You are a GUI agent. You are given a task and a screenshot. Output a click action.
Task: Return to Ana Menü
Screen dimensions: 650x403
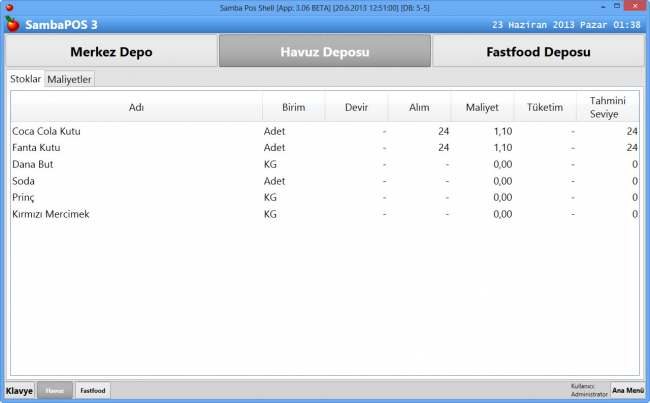tap(627, 390)
